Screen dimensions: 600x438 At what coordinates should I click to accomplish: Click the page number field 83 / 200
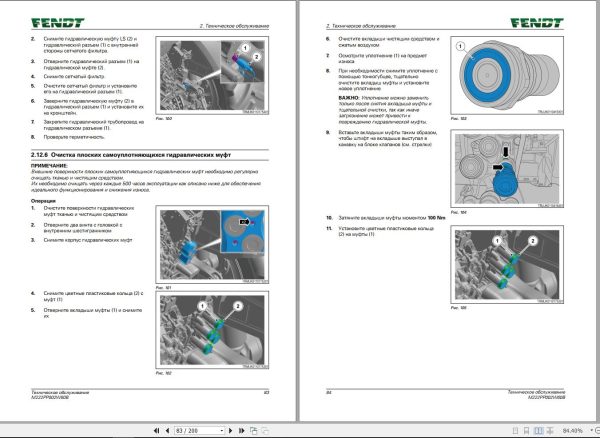197,431
